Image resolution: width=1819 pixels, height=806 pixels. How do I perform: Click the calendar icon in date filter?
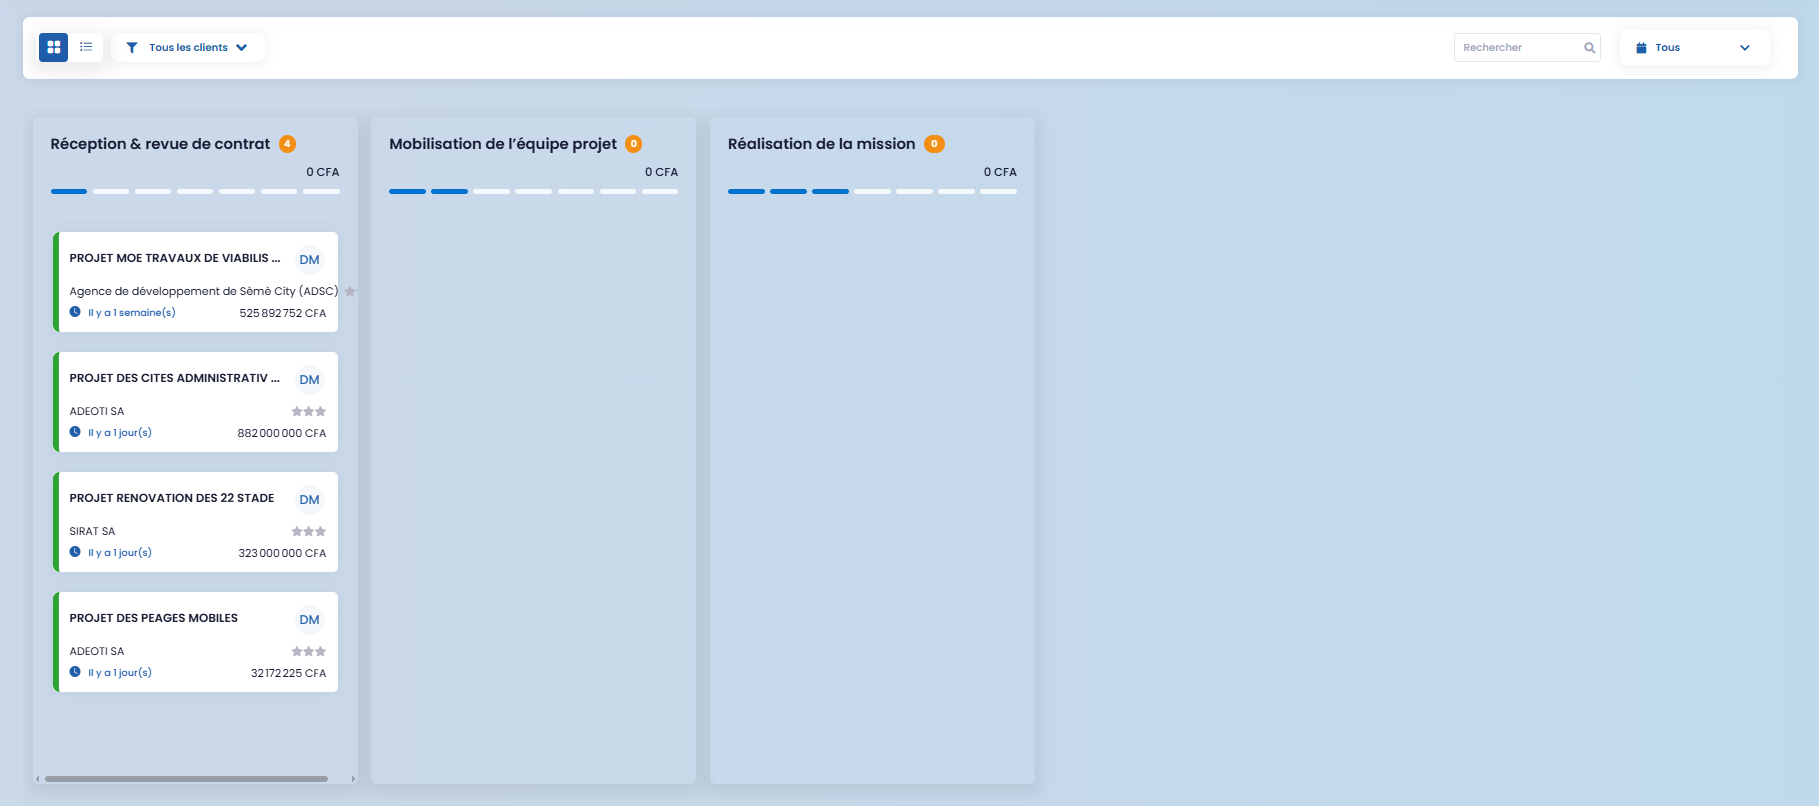(x=1641, y=47)
